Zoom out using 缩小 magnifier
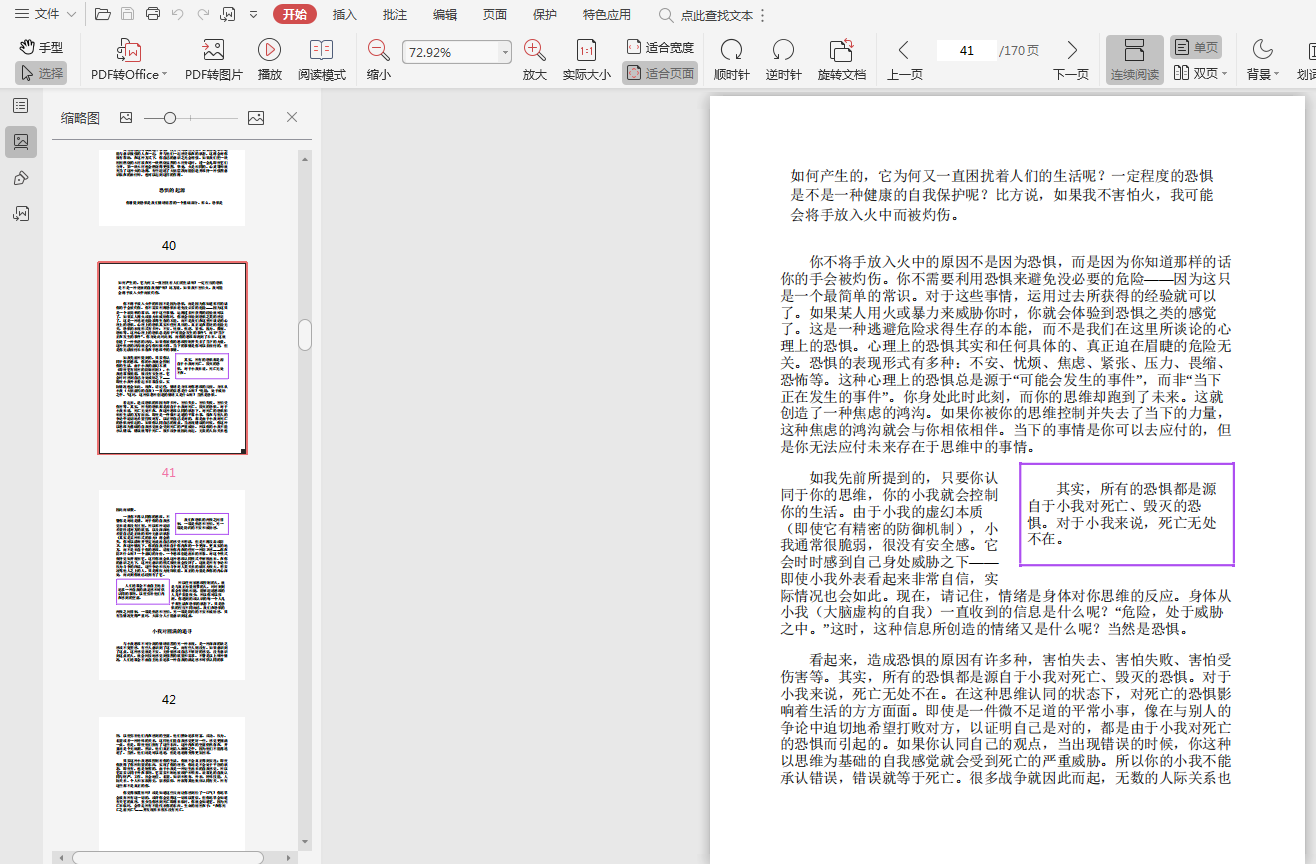Image resolution: width=1316 pixels, height=864 pixels. pos(379,50)
